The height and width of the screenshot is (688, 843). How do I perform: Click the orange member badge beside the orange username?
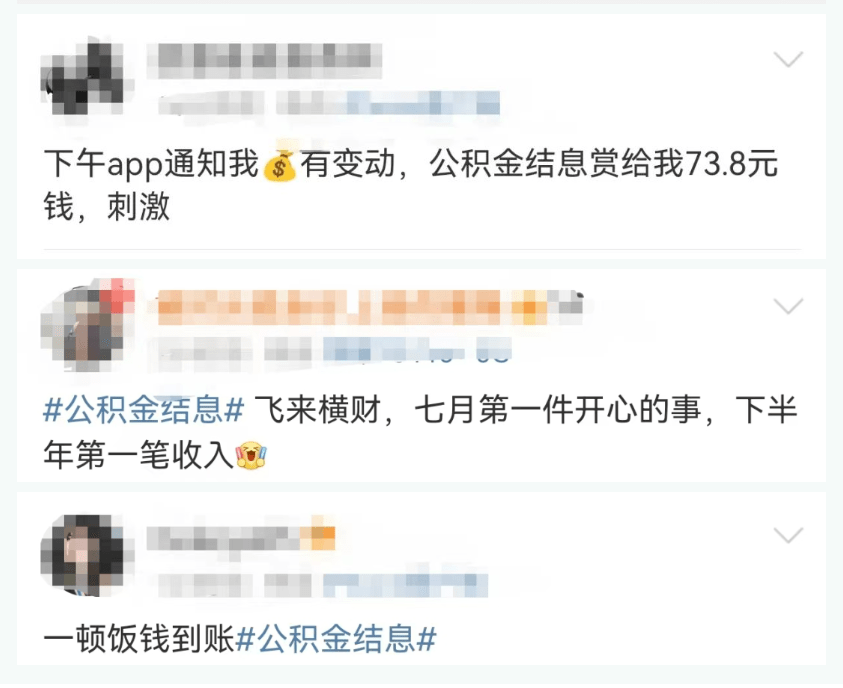pos(528,307)
